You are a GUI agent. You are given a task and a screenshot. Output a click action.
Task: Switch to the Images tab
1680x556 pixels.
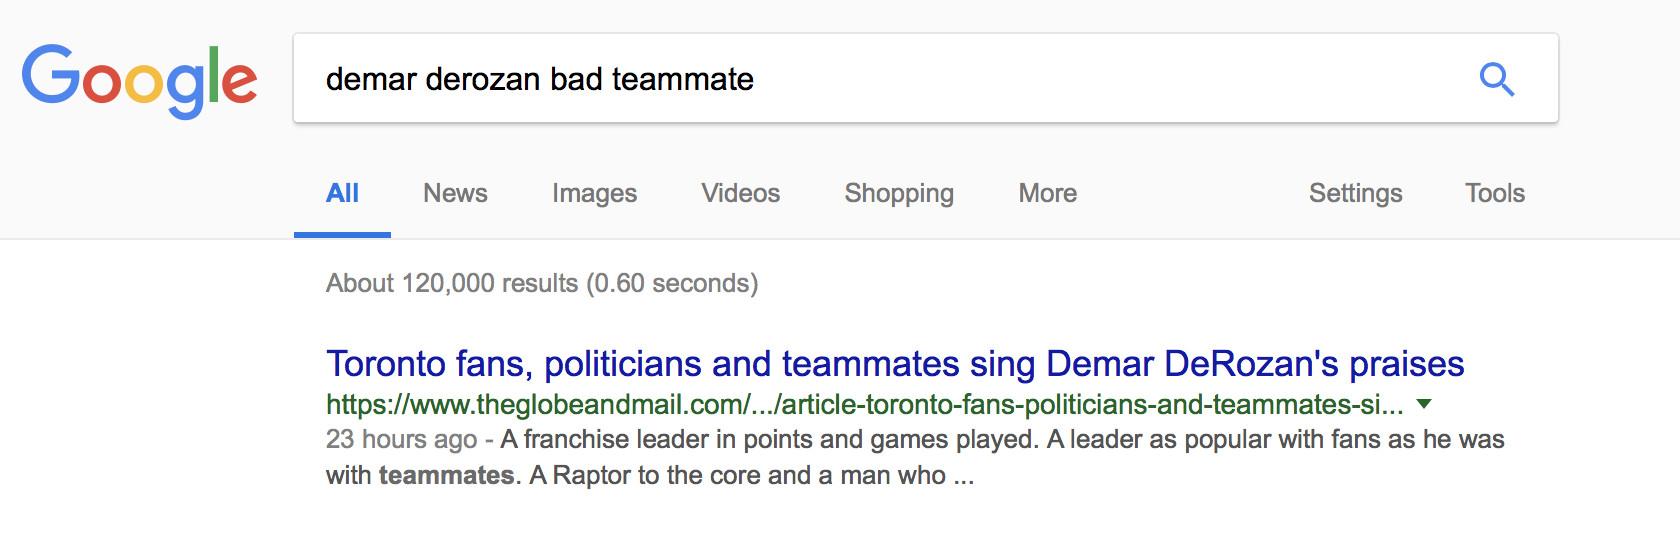click(x=594, y=194)
